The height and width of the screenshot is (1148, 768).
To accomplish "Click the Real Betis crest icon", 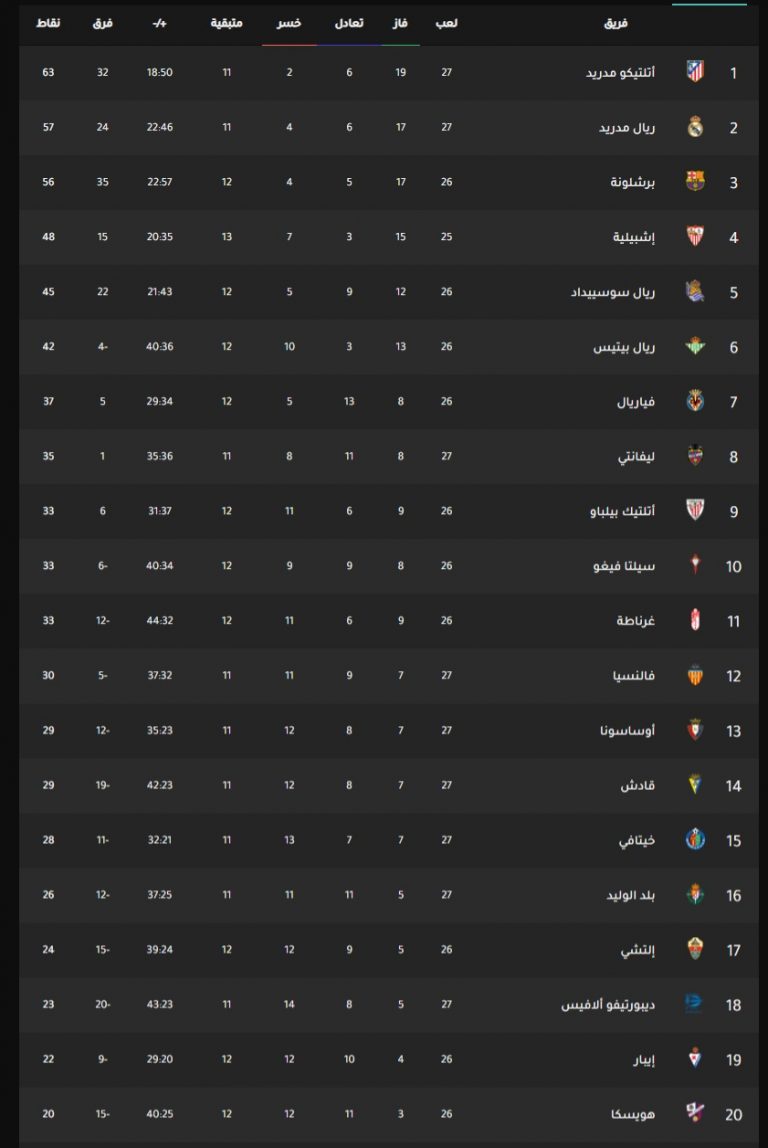I will 695,346.
